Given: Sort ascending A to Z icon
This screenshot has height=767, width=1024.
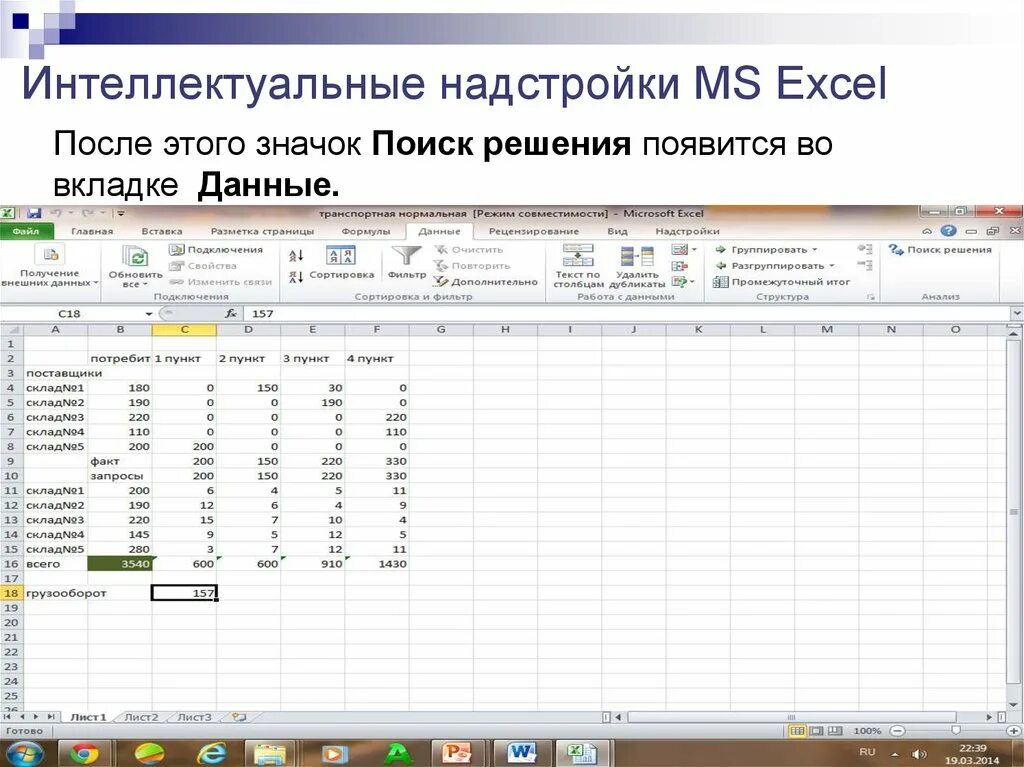Looking at the screenshot, I should click(296, 255).
